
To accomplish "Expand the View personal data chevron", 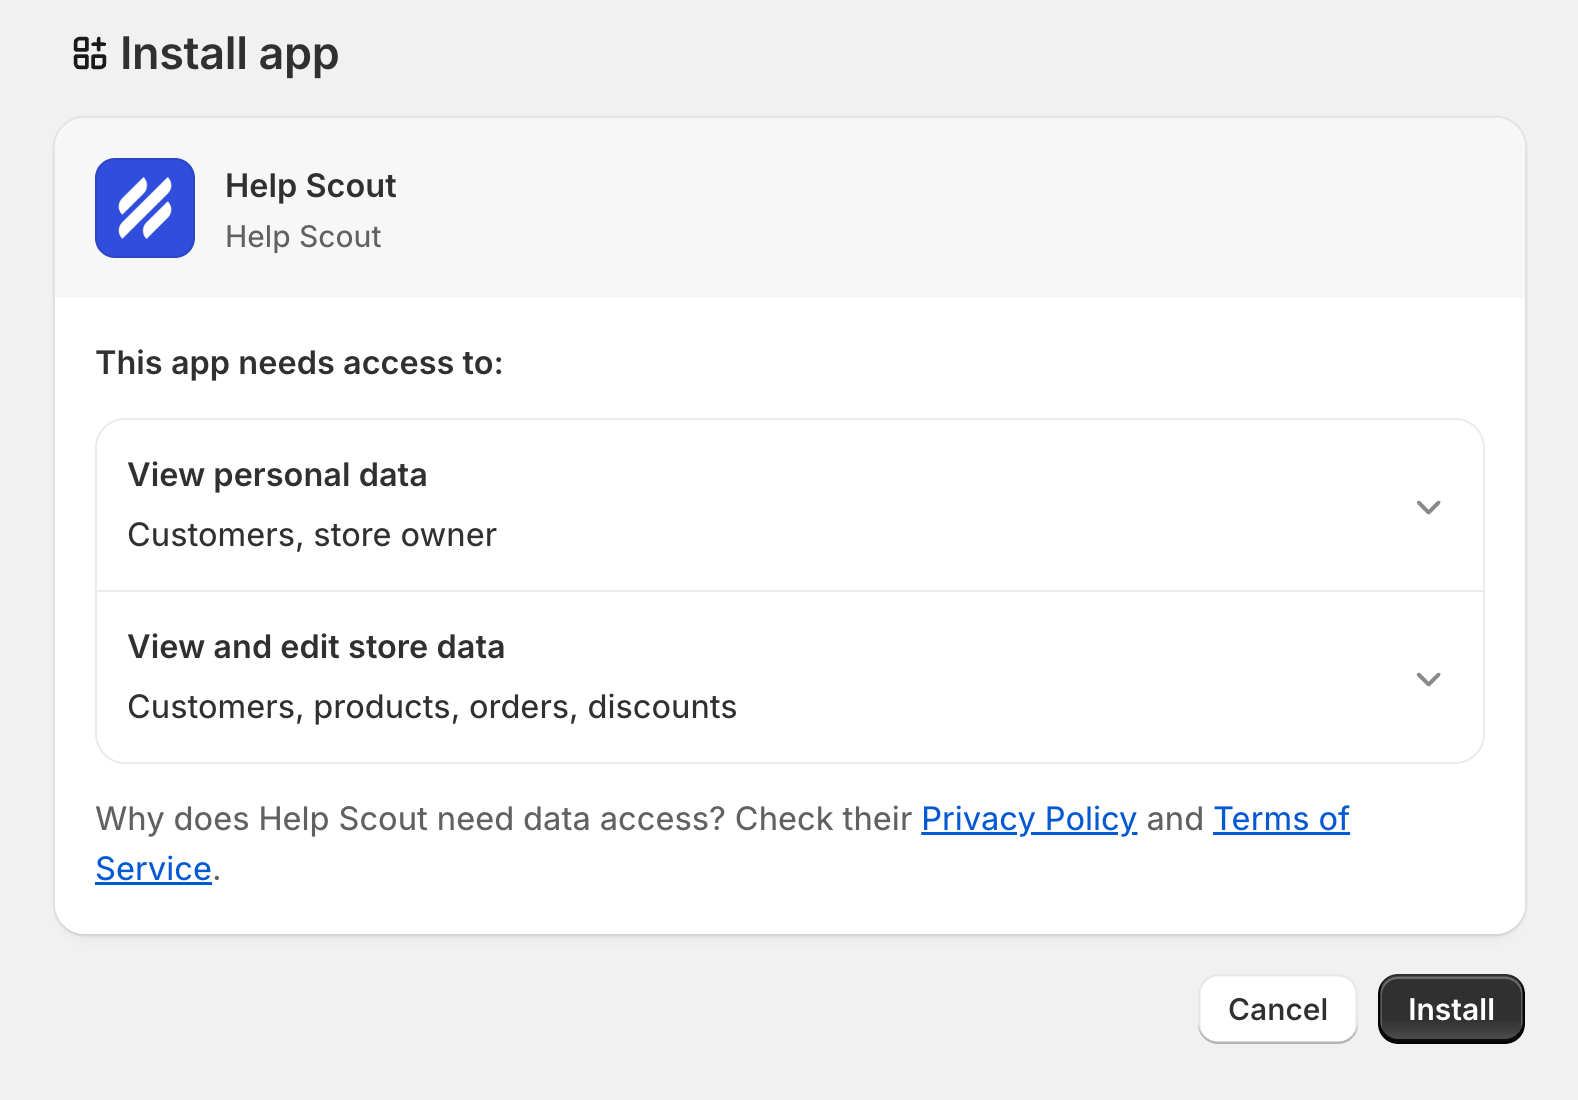I will click(1428, 507).
